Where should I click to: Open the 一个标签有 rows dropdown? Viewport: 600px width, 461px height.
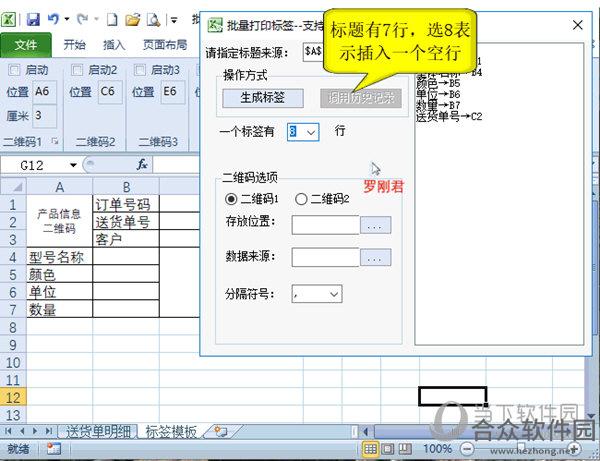coord(311,132)
